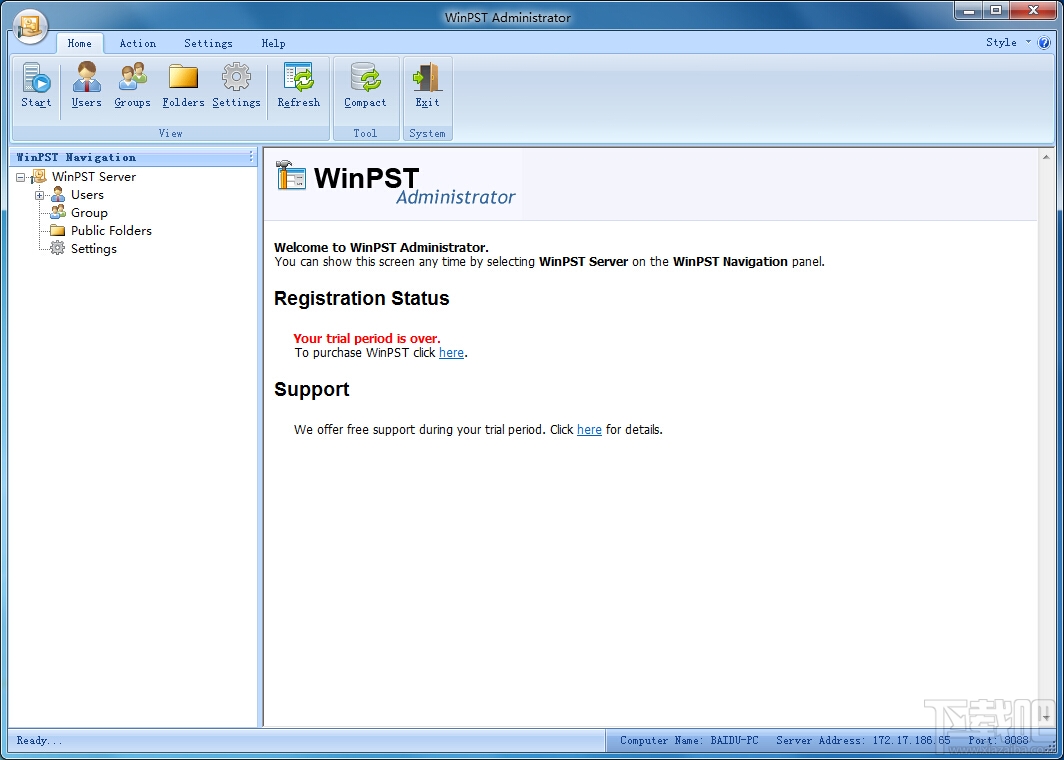Screen dimensions: 1064x760
Task: Open the Users view in ribbon
Action: pos(86,86)
